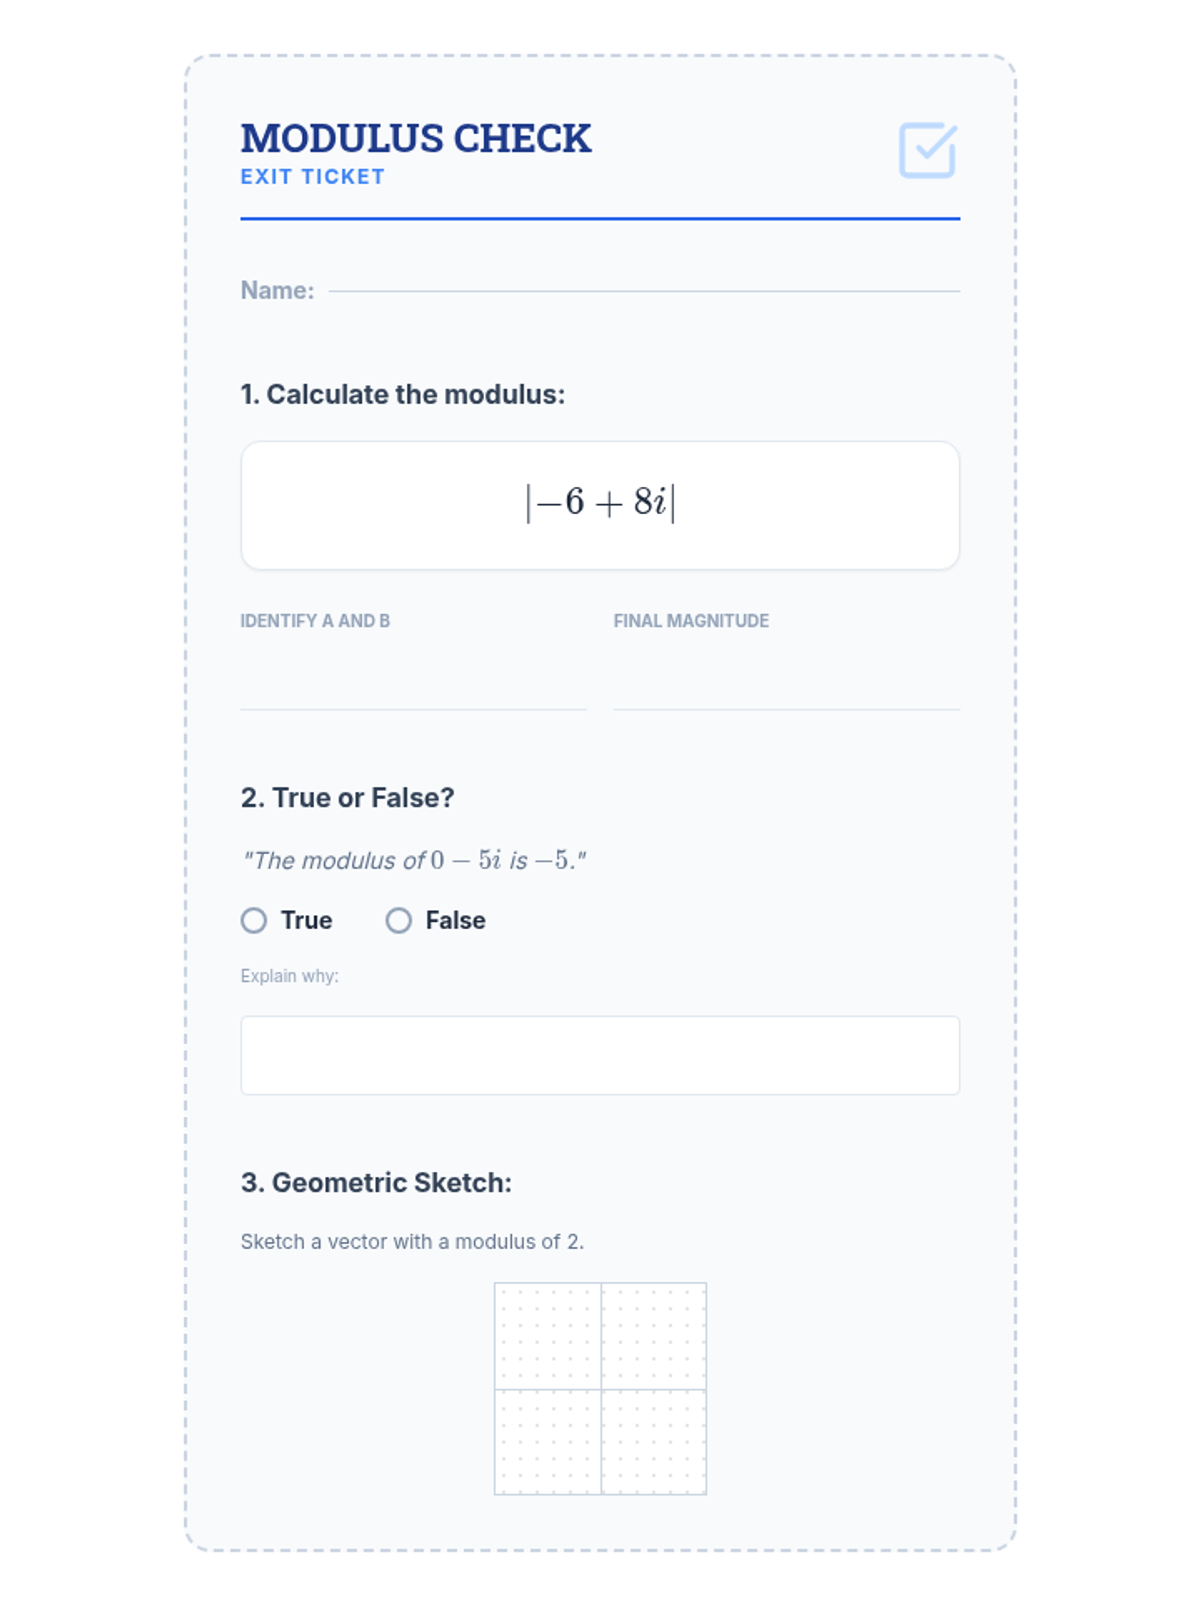
Task: Click the upper-right quadrant of the sketch grid
Action: [654, 1336]
